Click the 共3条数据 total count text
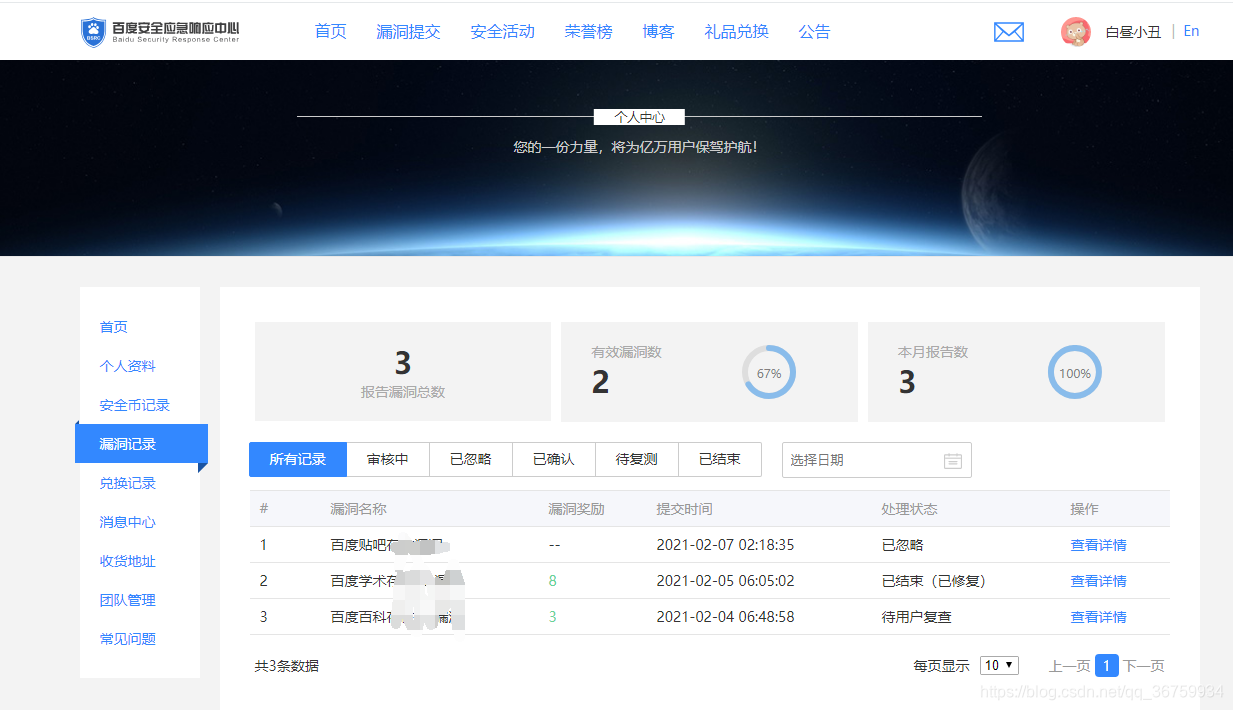The image size is (1233, 710). (287, 666)
